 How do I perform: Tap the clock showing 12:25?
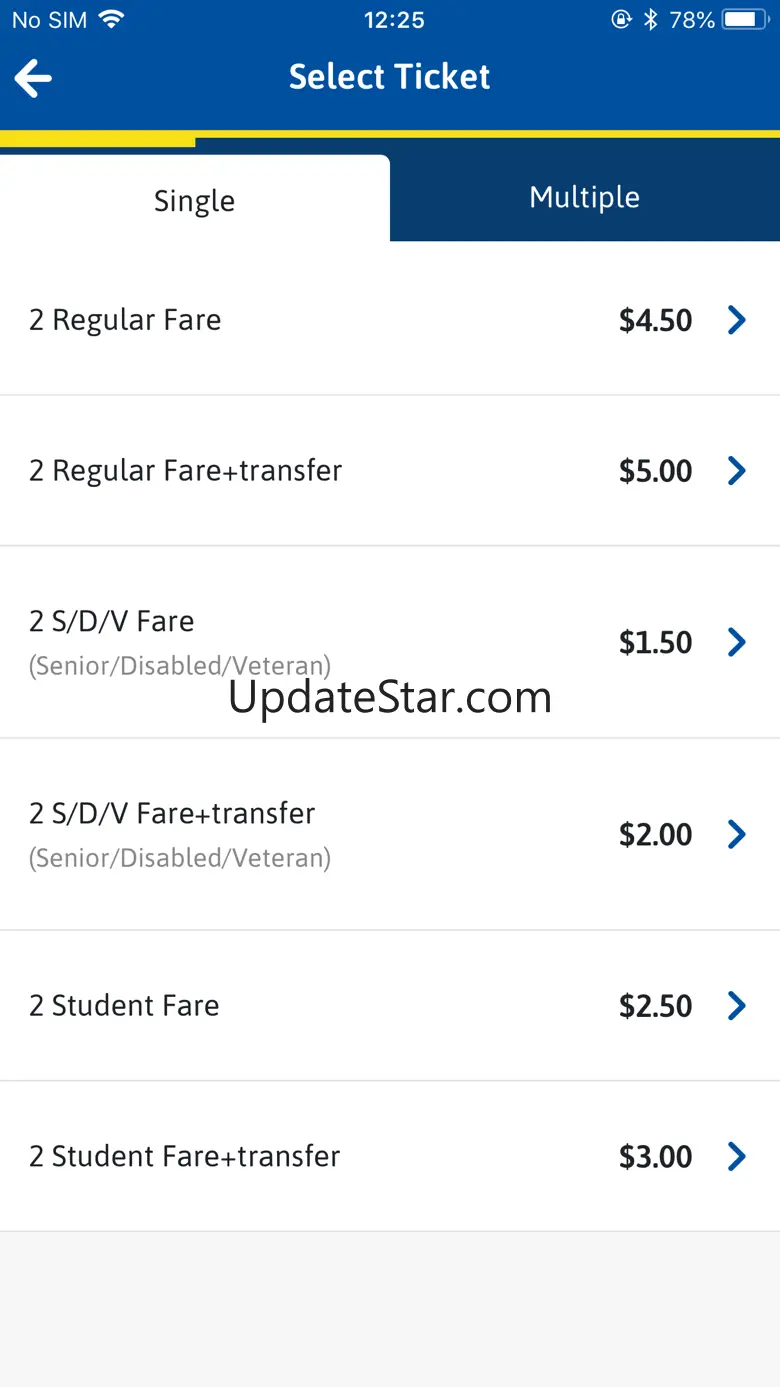coord(394,20)
